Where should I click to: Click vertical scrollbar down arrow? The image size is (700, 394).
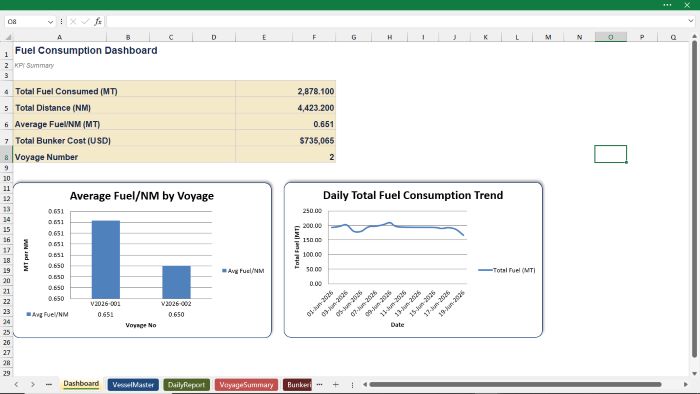click(x=694, y=373)
